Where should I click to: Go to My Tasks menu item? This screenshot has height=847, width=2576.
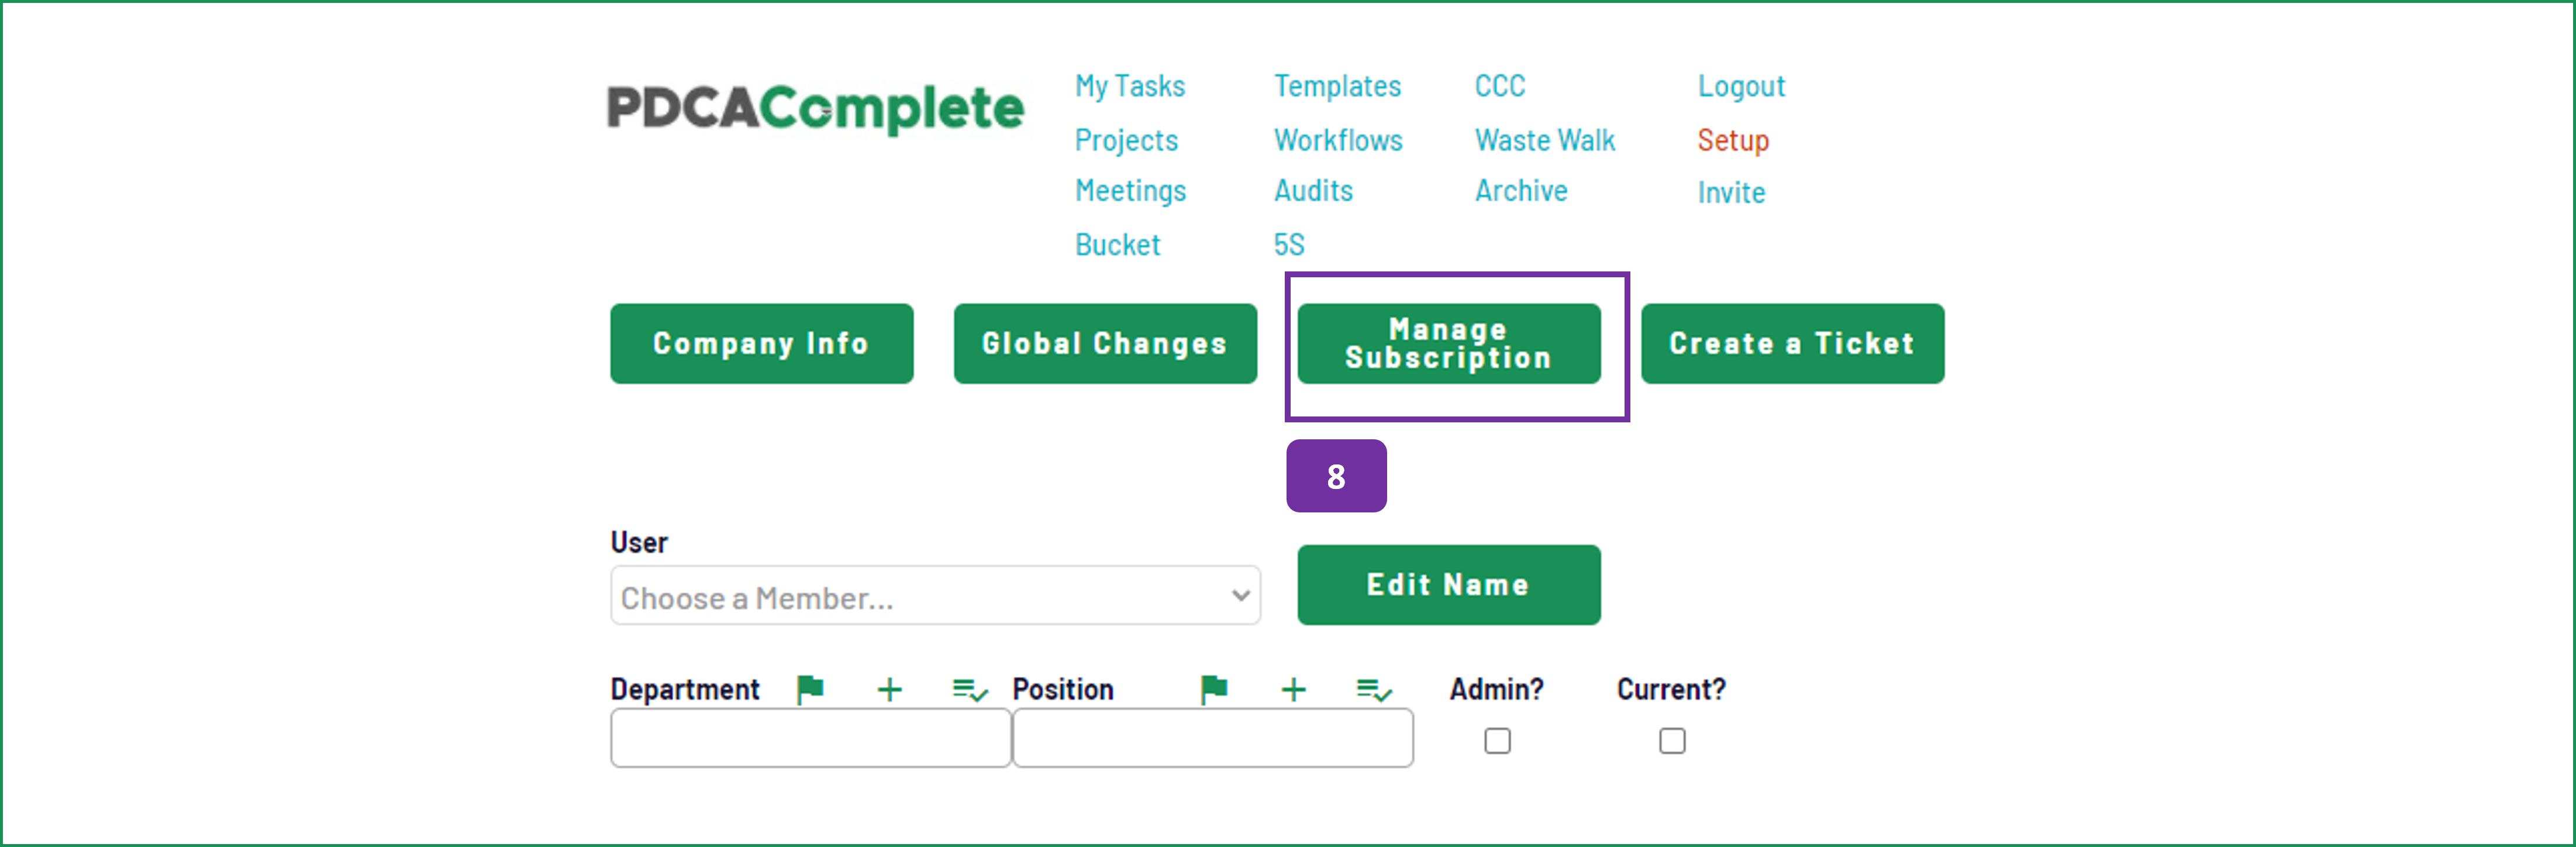[1130, 86]
